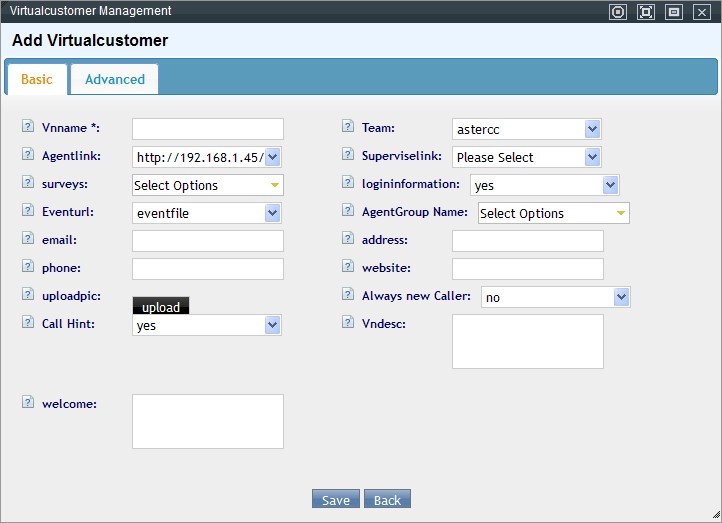
Task: Click the help icon next to Agentlink
Action: 27,155
